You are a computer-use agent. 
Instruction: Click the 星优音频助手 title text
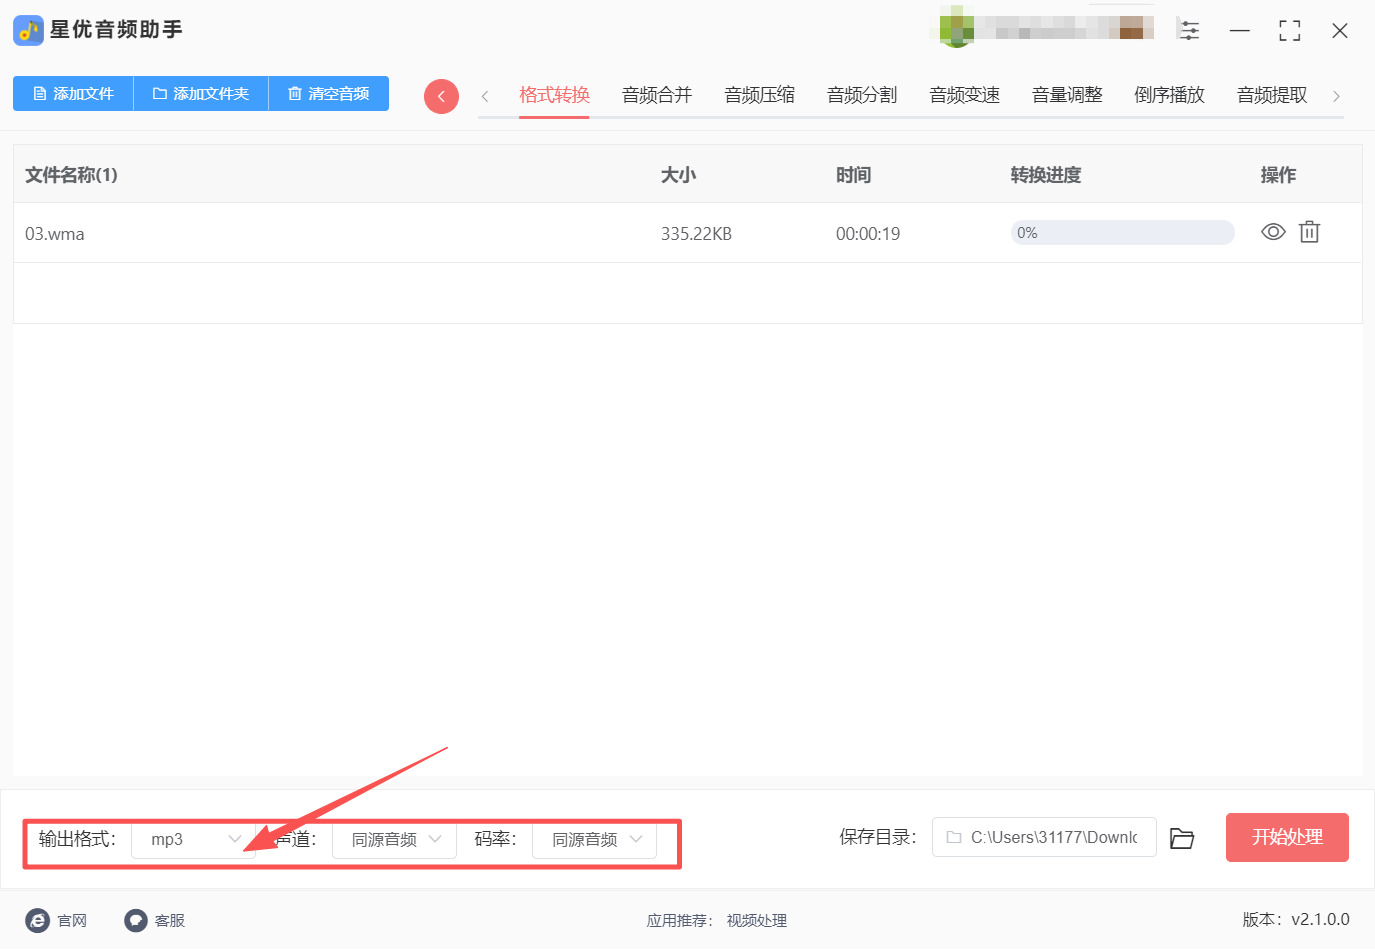(116, 30)
